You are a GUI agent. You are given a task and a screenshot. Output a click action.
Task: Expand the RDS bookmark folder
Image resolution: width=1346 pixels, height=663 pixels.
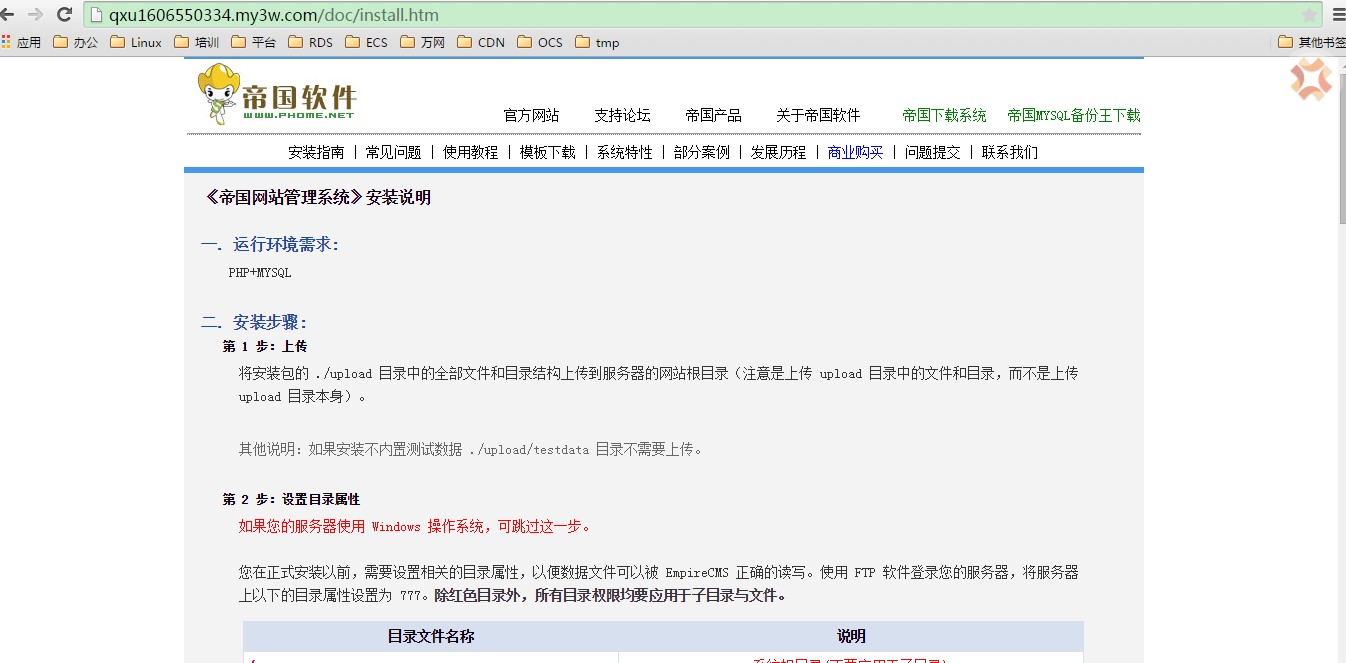coord(310,42)
